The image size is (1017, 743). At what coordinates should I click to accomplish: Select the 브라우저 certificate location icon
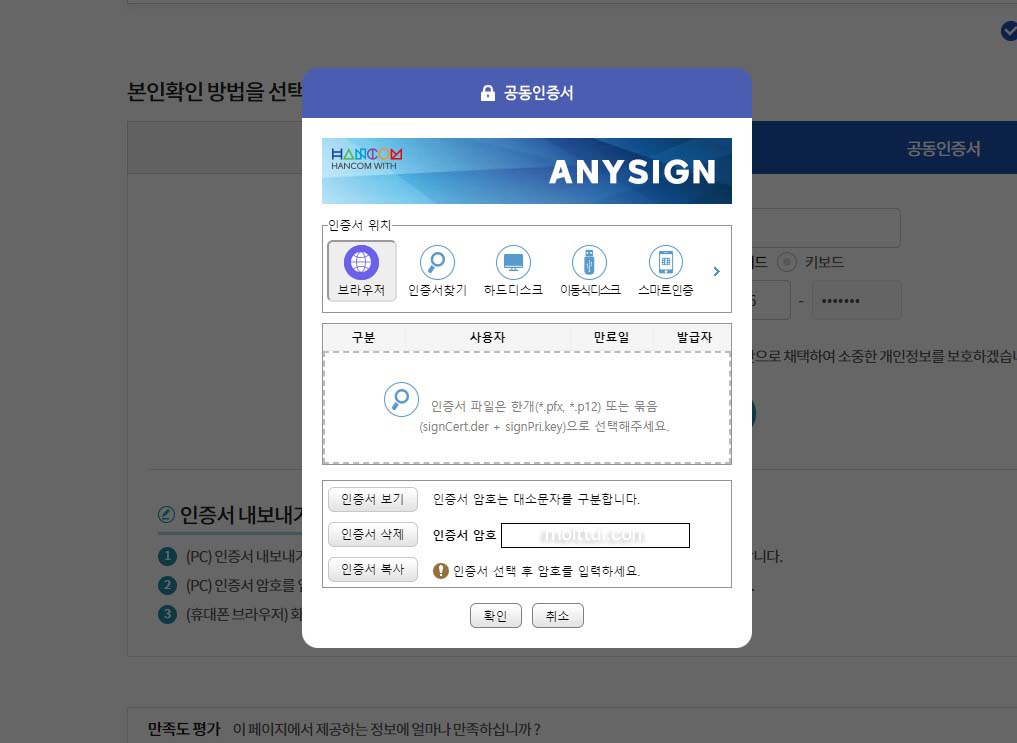click(x=360, y=268)
